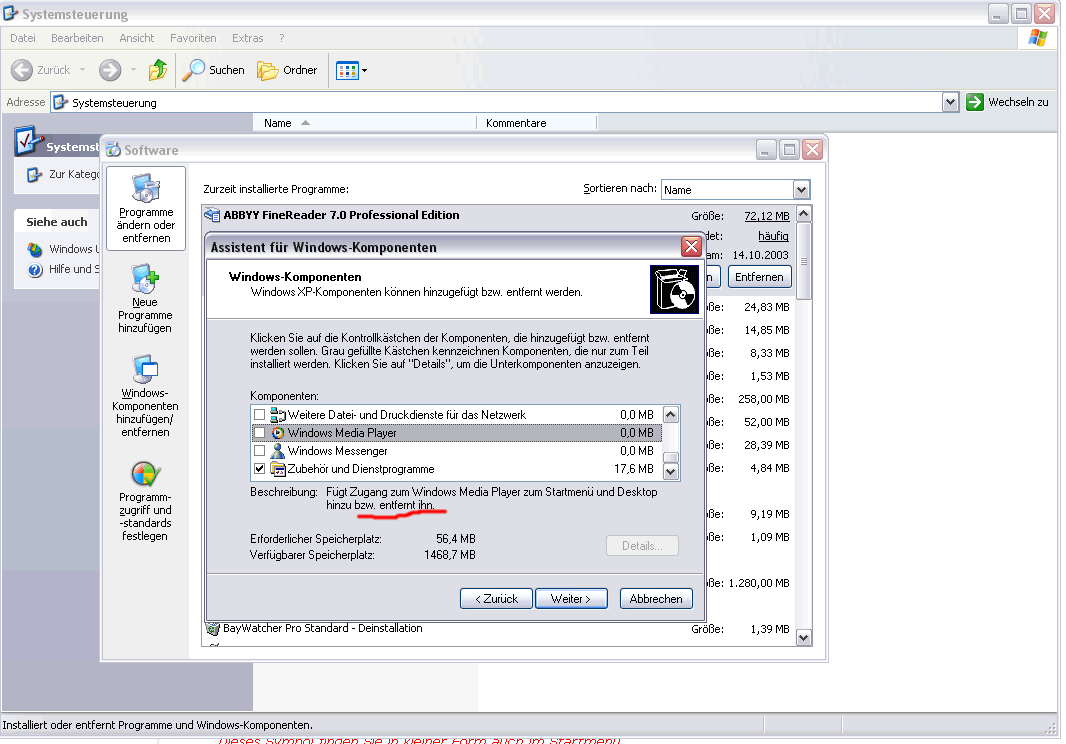The height and width of the screenshot is (744, 1066).
Task: Click the 1.280,00 MB size value
Action: point(759,584)
